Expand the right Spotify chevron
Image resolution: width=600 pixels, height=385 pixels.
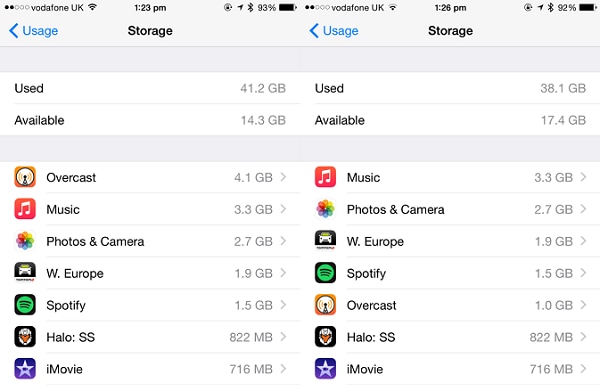584,273
